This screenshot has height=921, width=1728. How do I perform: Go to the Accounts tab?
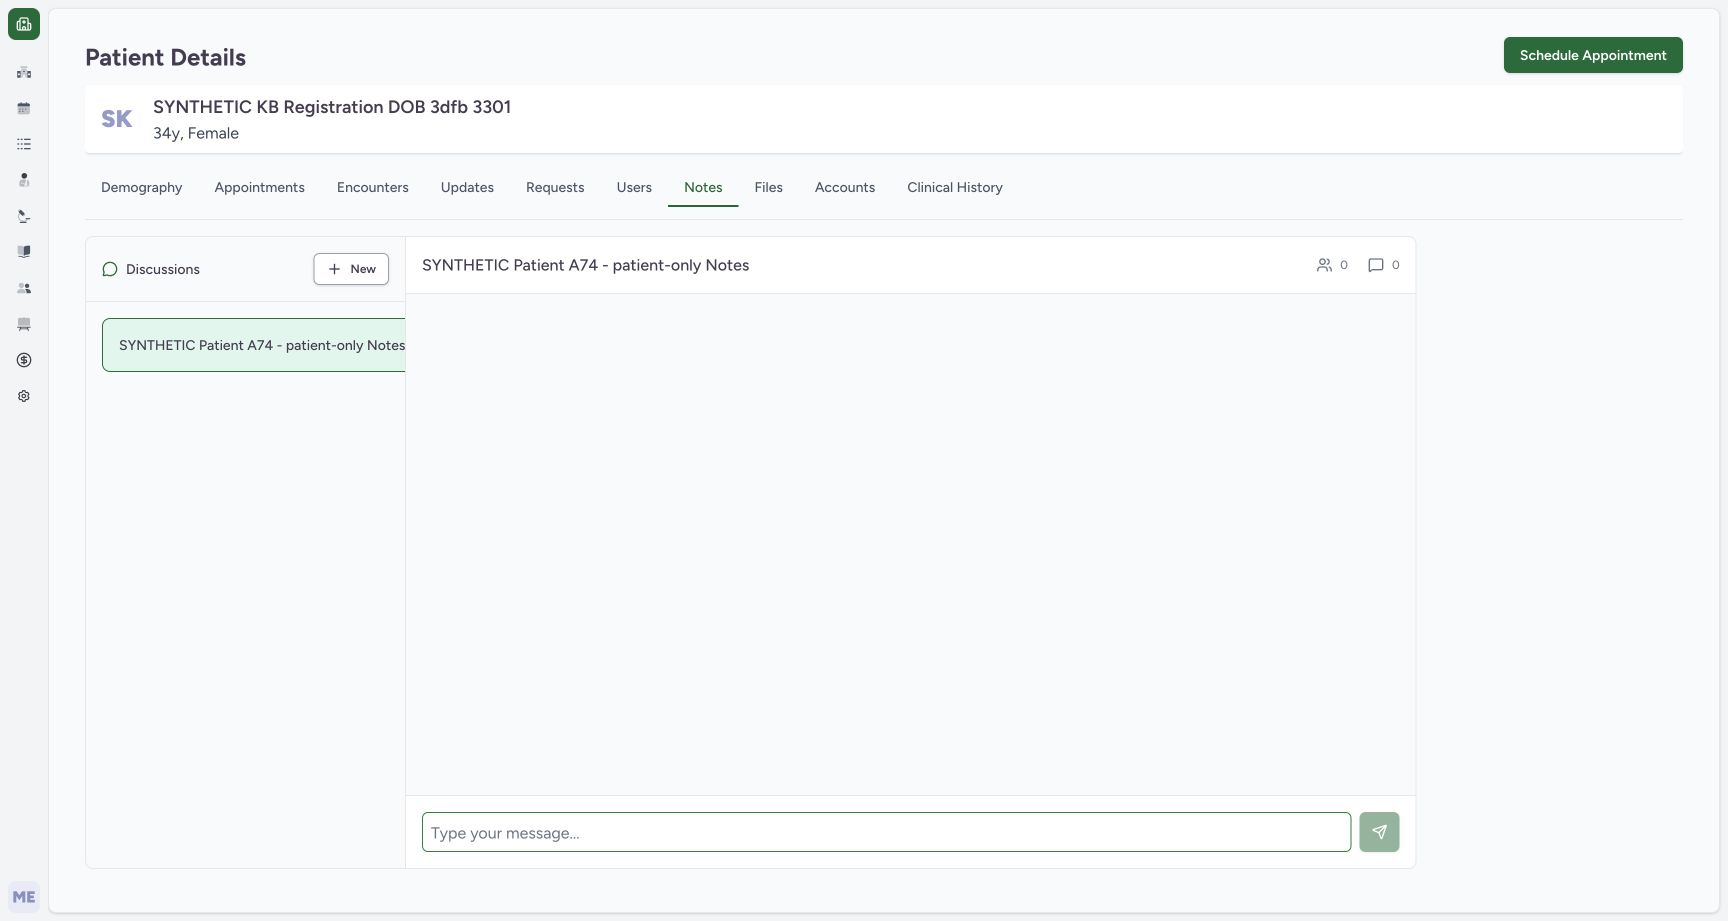point(845,187)
